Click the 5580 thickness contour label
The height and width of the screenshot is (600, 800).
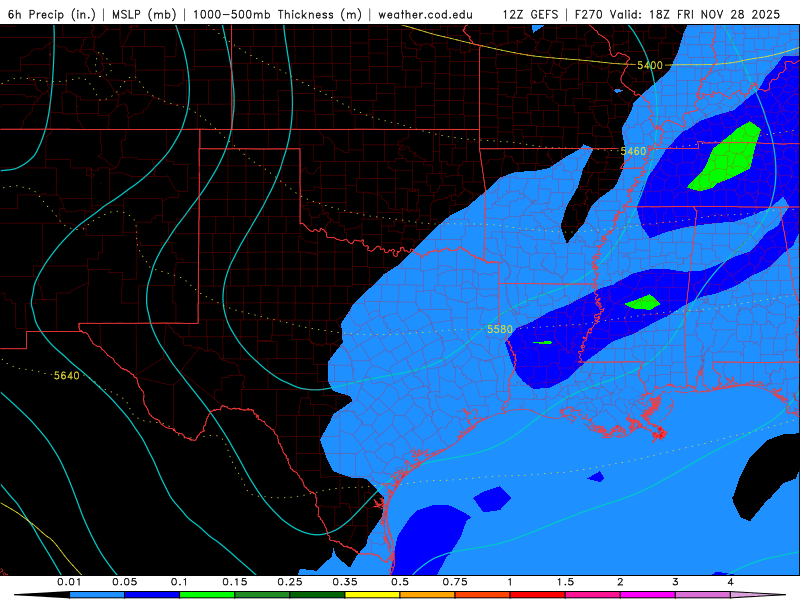click(499, 329)
